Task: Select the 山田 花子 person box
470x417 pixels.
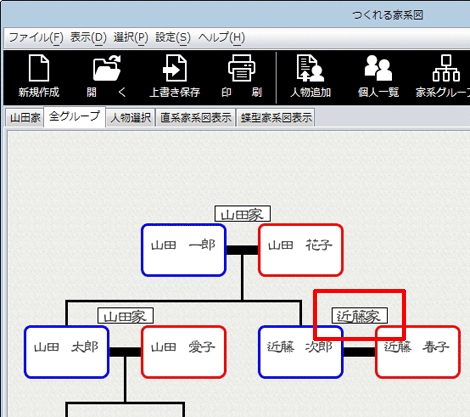Action: coord(301,250)
